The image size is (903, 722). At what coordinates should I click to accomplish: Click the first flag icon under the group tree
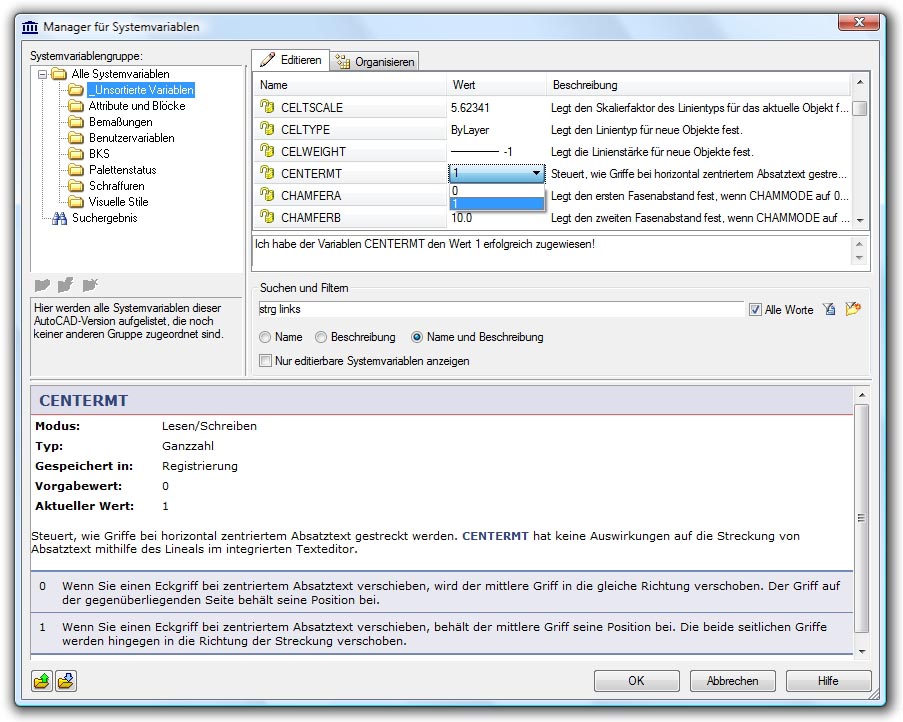pos(42,284)
